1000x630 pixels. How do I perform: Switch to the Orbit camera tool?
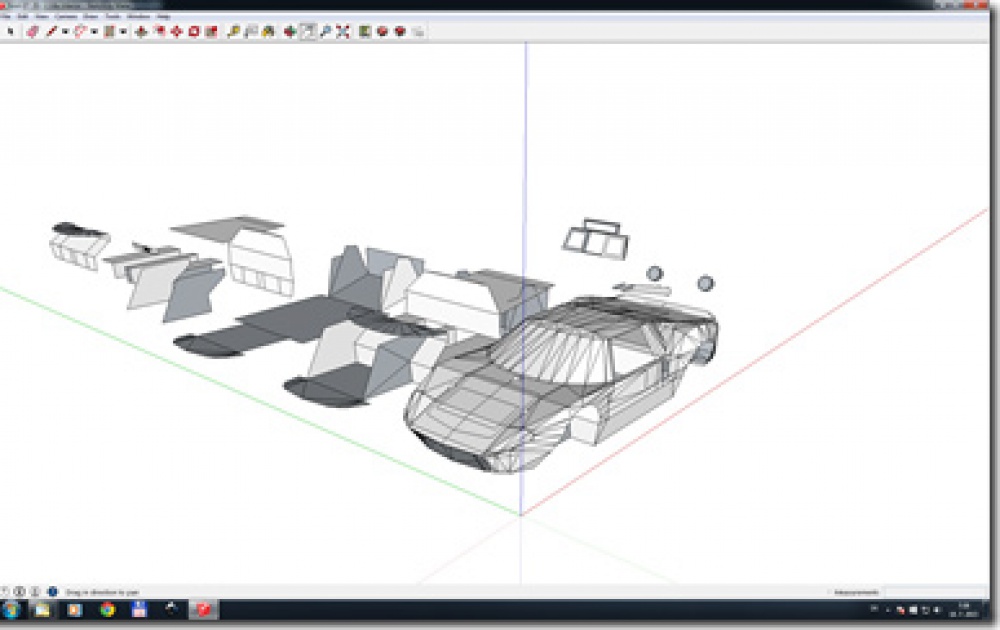coord(290,31)
